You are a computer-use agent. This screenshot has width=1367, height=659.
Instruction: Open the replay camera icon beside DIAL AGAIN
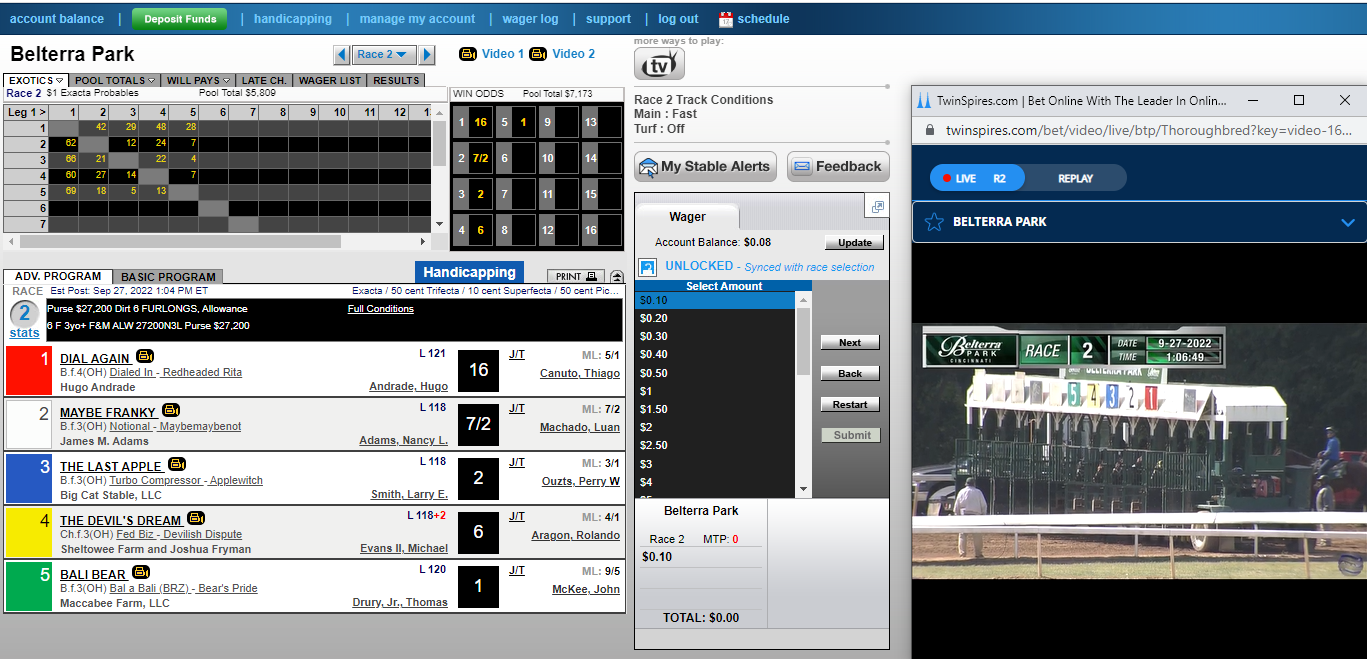click(145, 357)
